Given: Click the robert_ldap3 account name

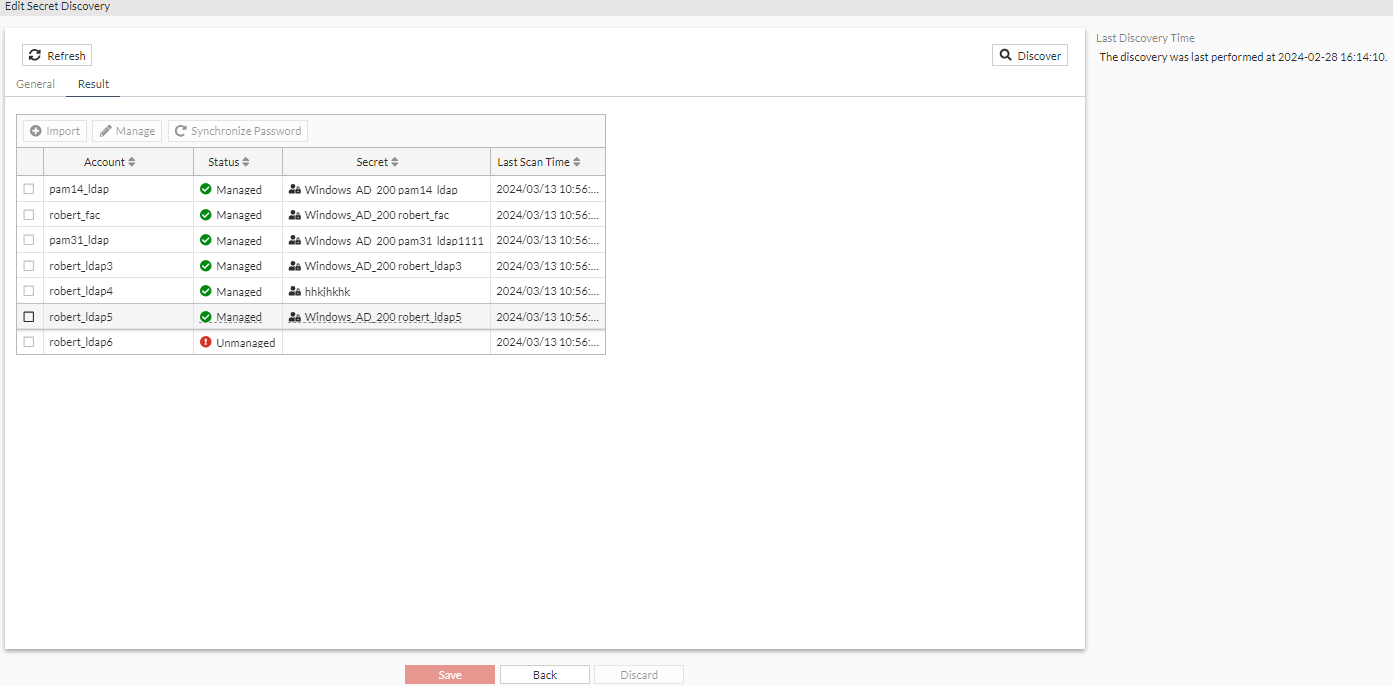Looking at the screenshot, I should pos(81,266).
